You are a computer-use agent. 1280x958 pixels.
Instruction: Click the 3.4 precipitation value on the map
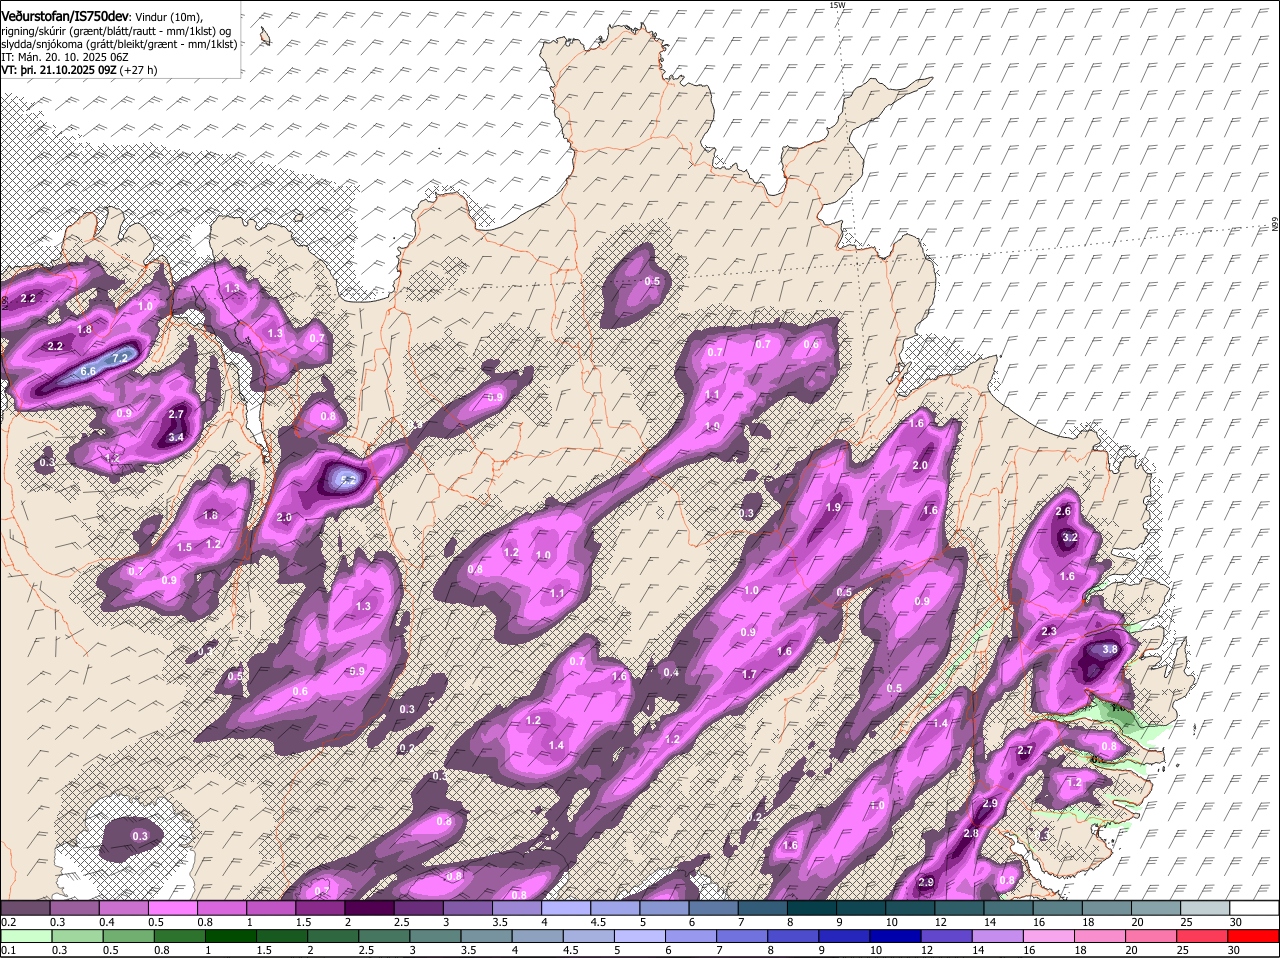176,437
